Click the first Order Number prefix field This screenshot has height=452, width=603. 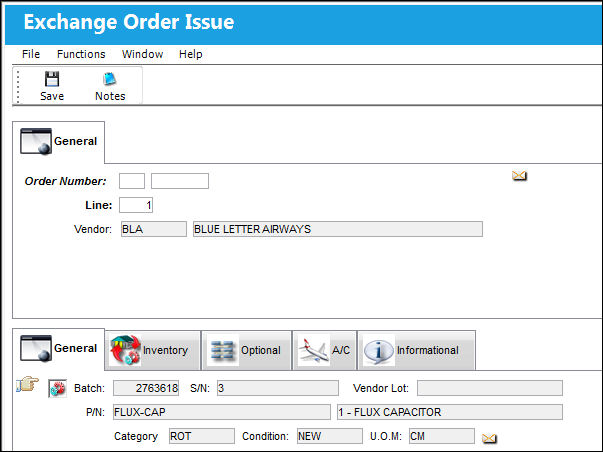pyautogui.click(x=132, y=181)
